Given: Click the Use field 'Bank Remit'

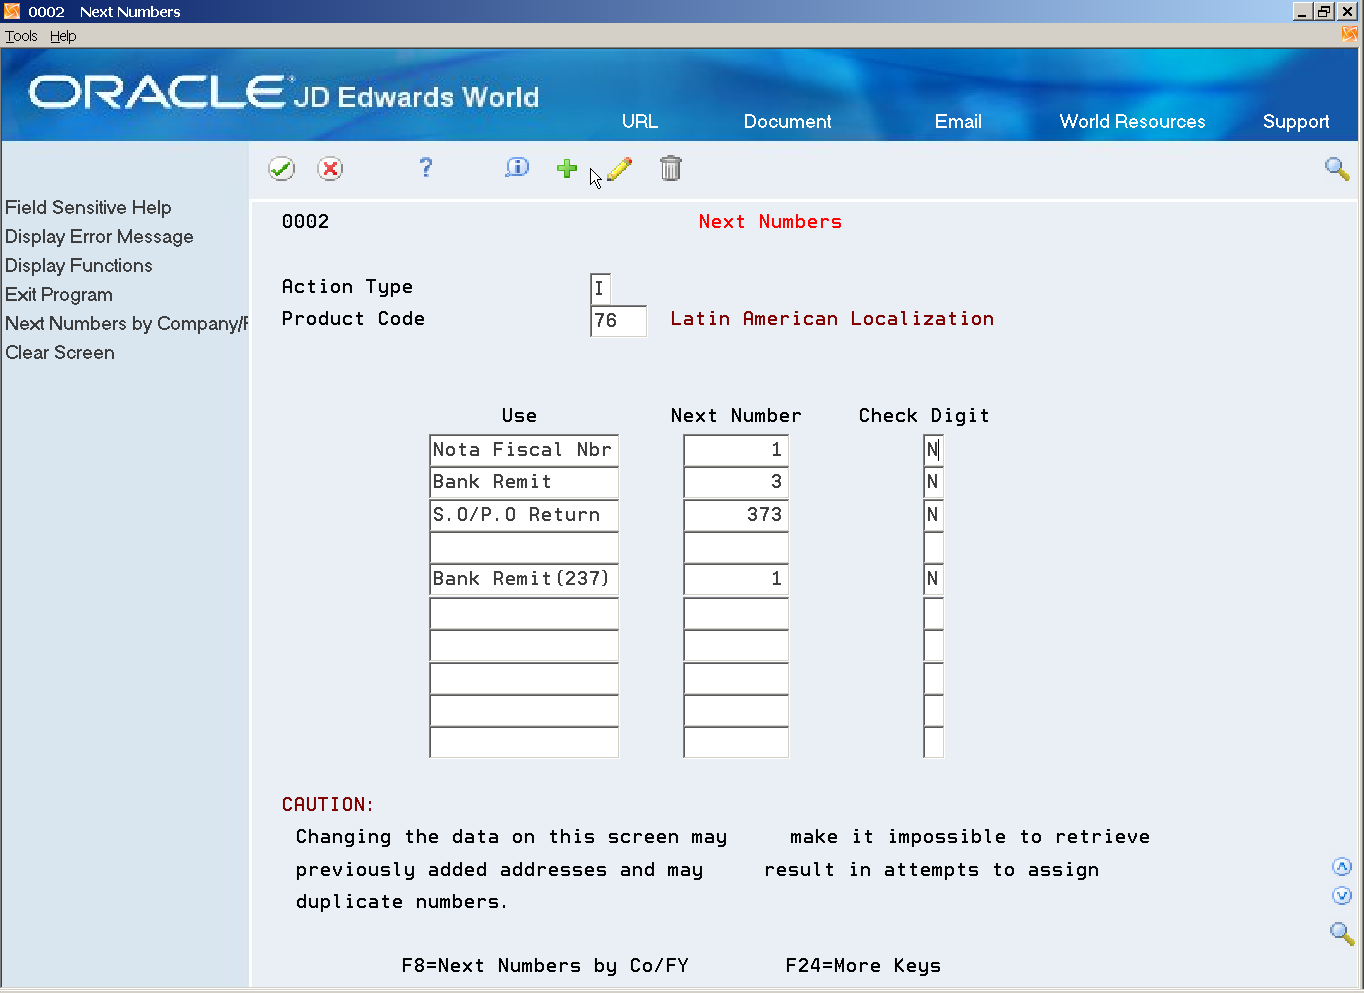Looking at the screenshot, I should (x=524, y=482).
